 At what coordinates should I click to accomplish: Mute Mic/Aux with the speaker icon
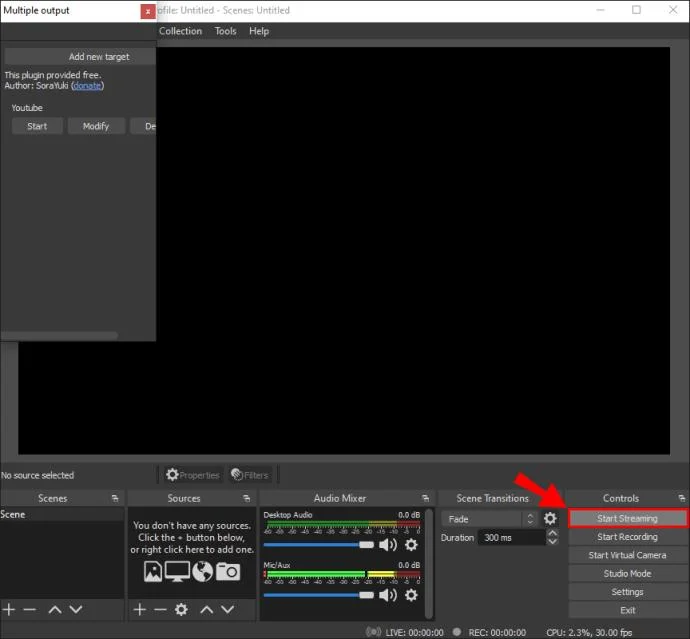tap(387, 595)
